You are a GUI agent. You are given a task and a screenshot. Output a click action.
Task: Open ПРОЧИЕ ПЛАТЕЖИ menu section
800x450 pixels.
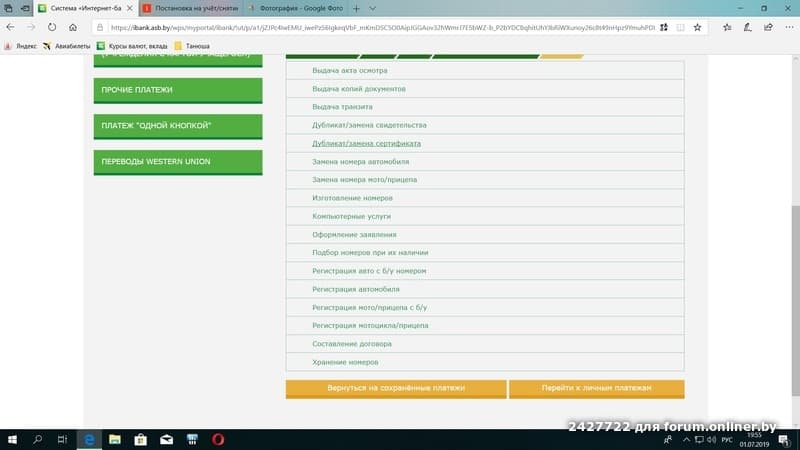(x=178, y=90)
